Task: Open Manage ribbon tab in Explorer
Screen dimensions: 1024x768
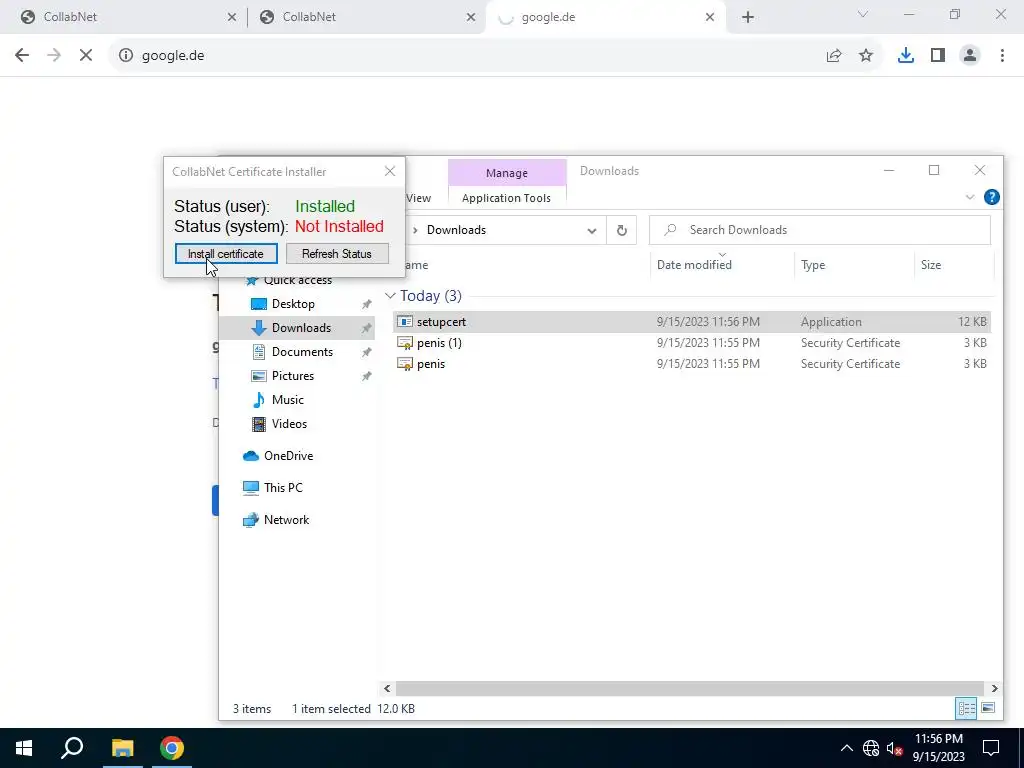Action: [x=507, y=173]
